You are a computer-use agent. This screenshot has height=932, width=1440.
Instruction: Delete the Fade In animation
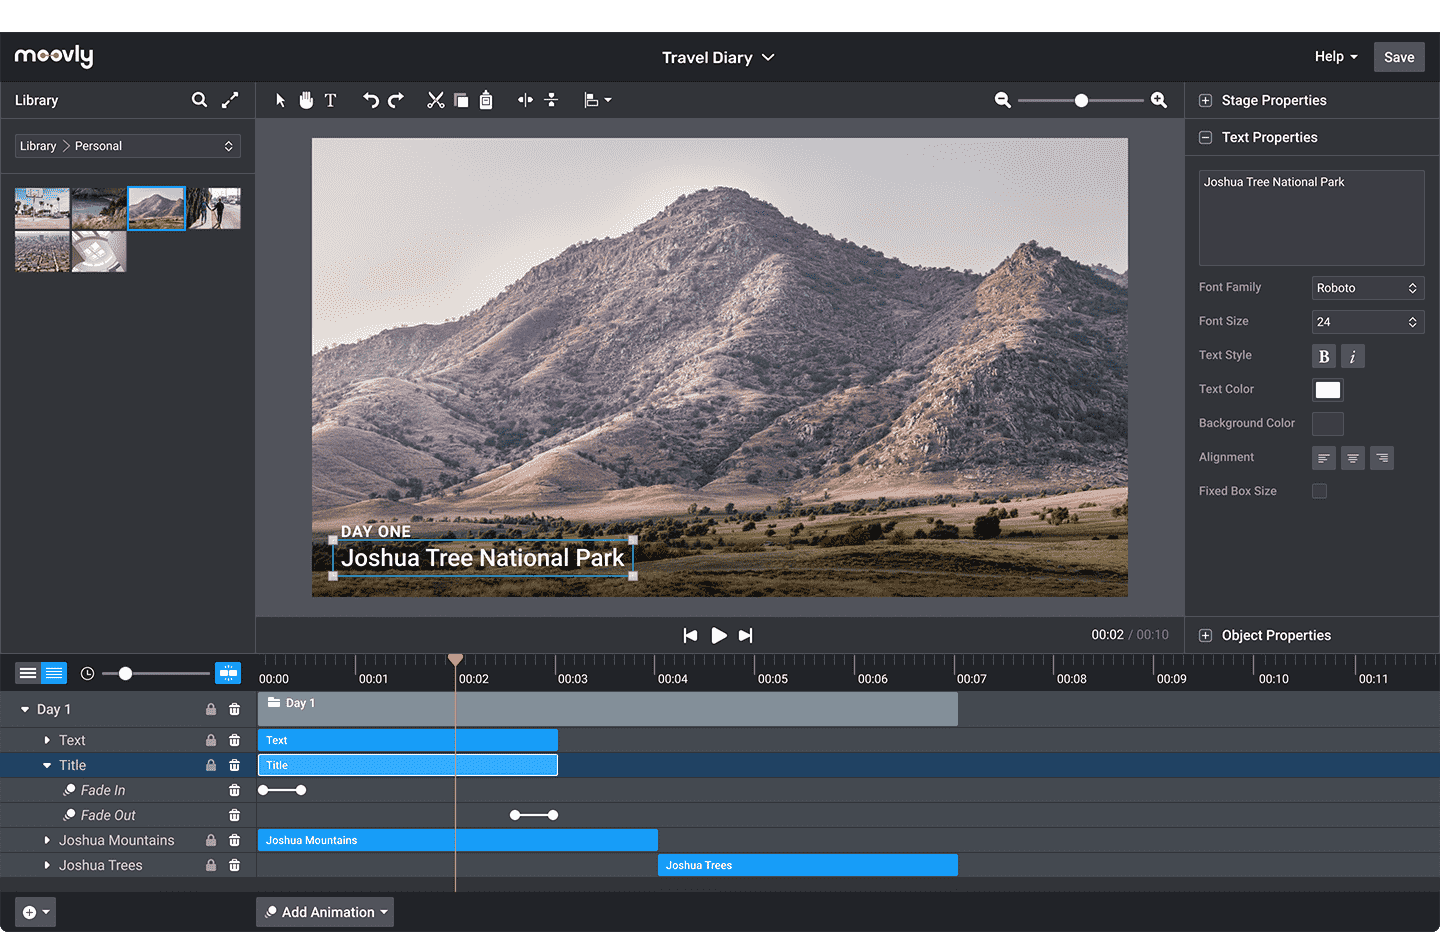click(234, 790)
